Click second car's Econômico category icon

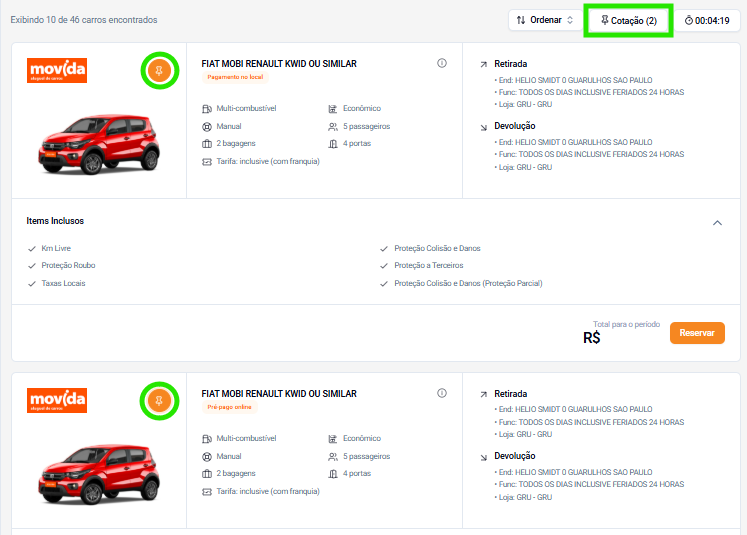coord(333,439)
